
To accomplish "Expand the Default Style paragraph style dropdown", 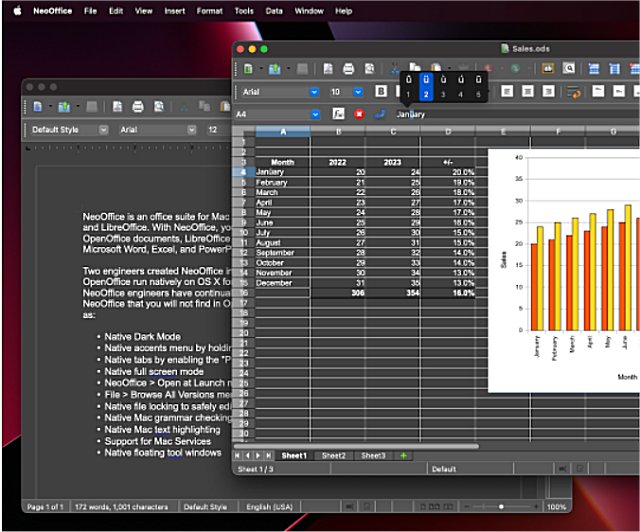I will pos(103,130).
